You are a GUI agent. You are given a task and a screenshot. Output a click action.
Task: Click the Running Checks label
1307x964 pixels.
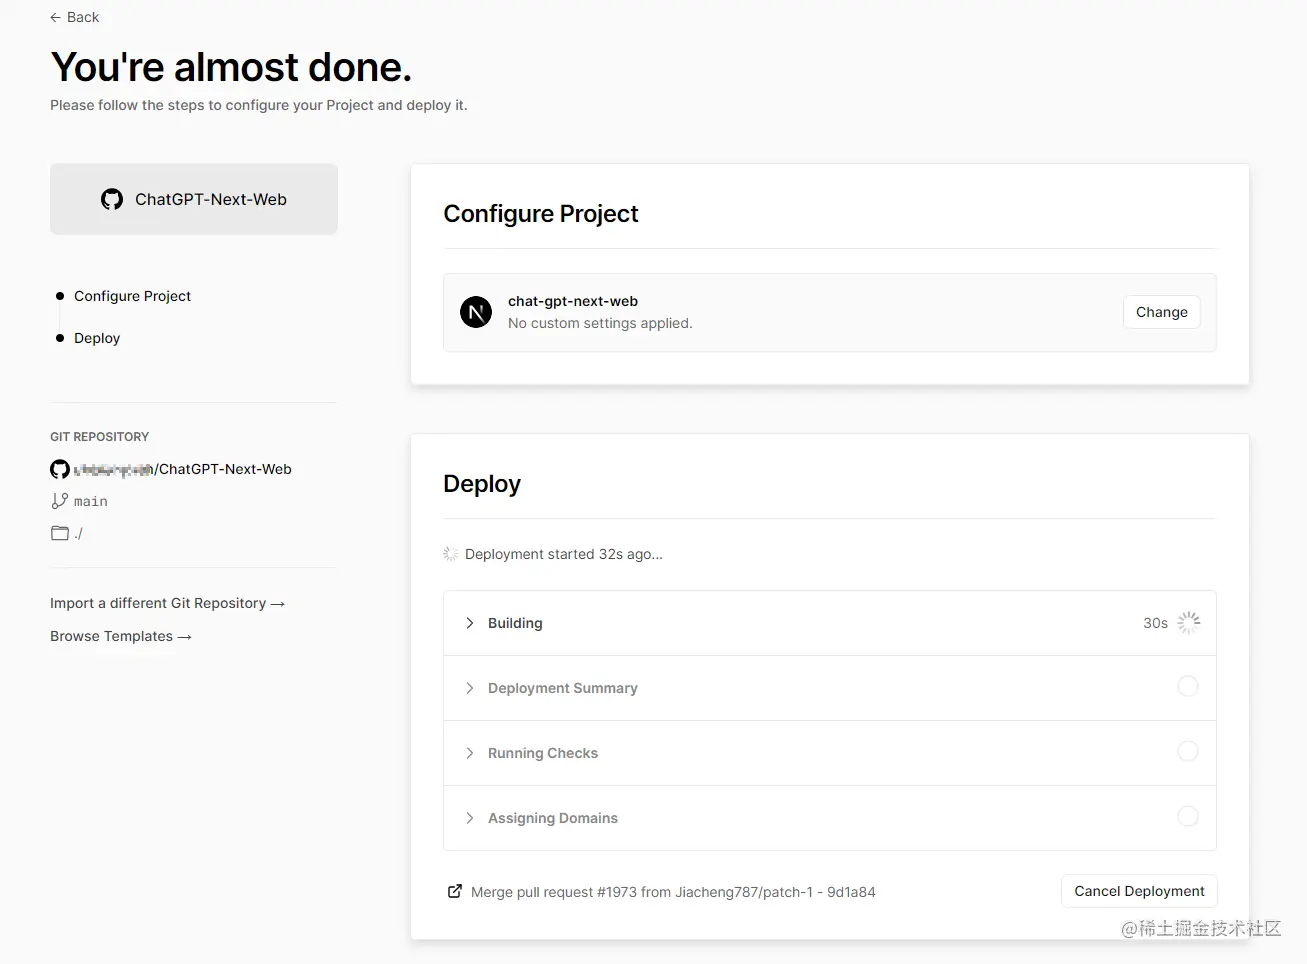(x=543, y=753)
